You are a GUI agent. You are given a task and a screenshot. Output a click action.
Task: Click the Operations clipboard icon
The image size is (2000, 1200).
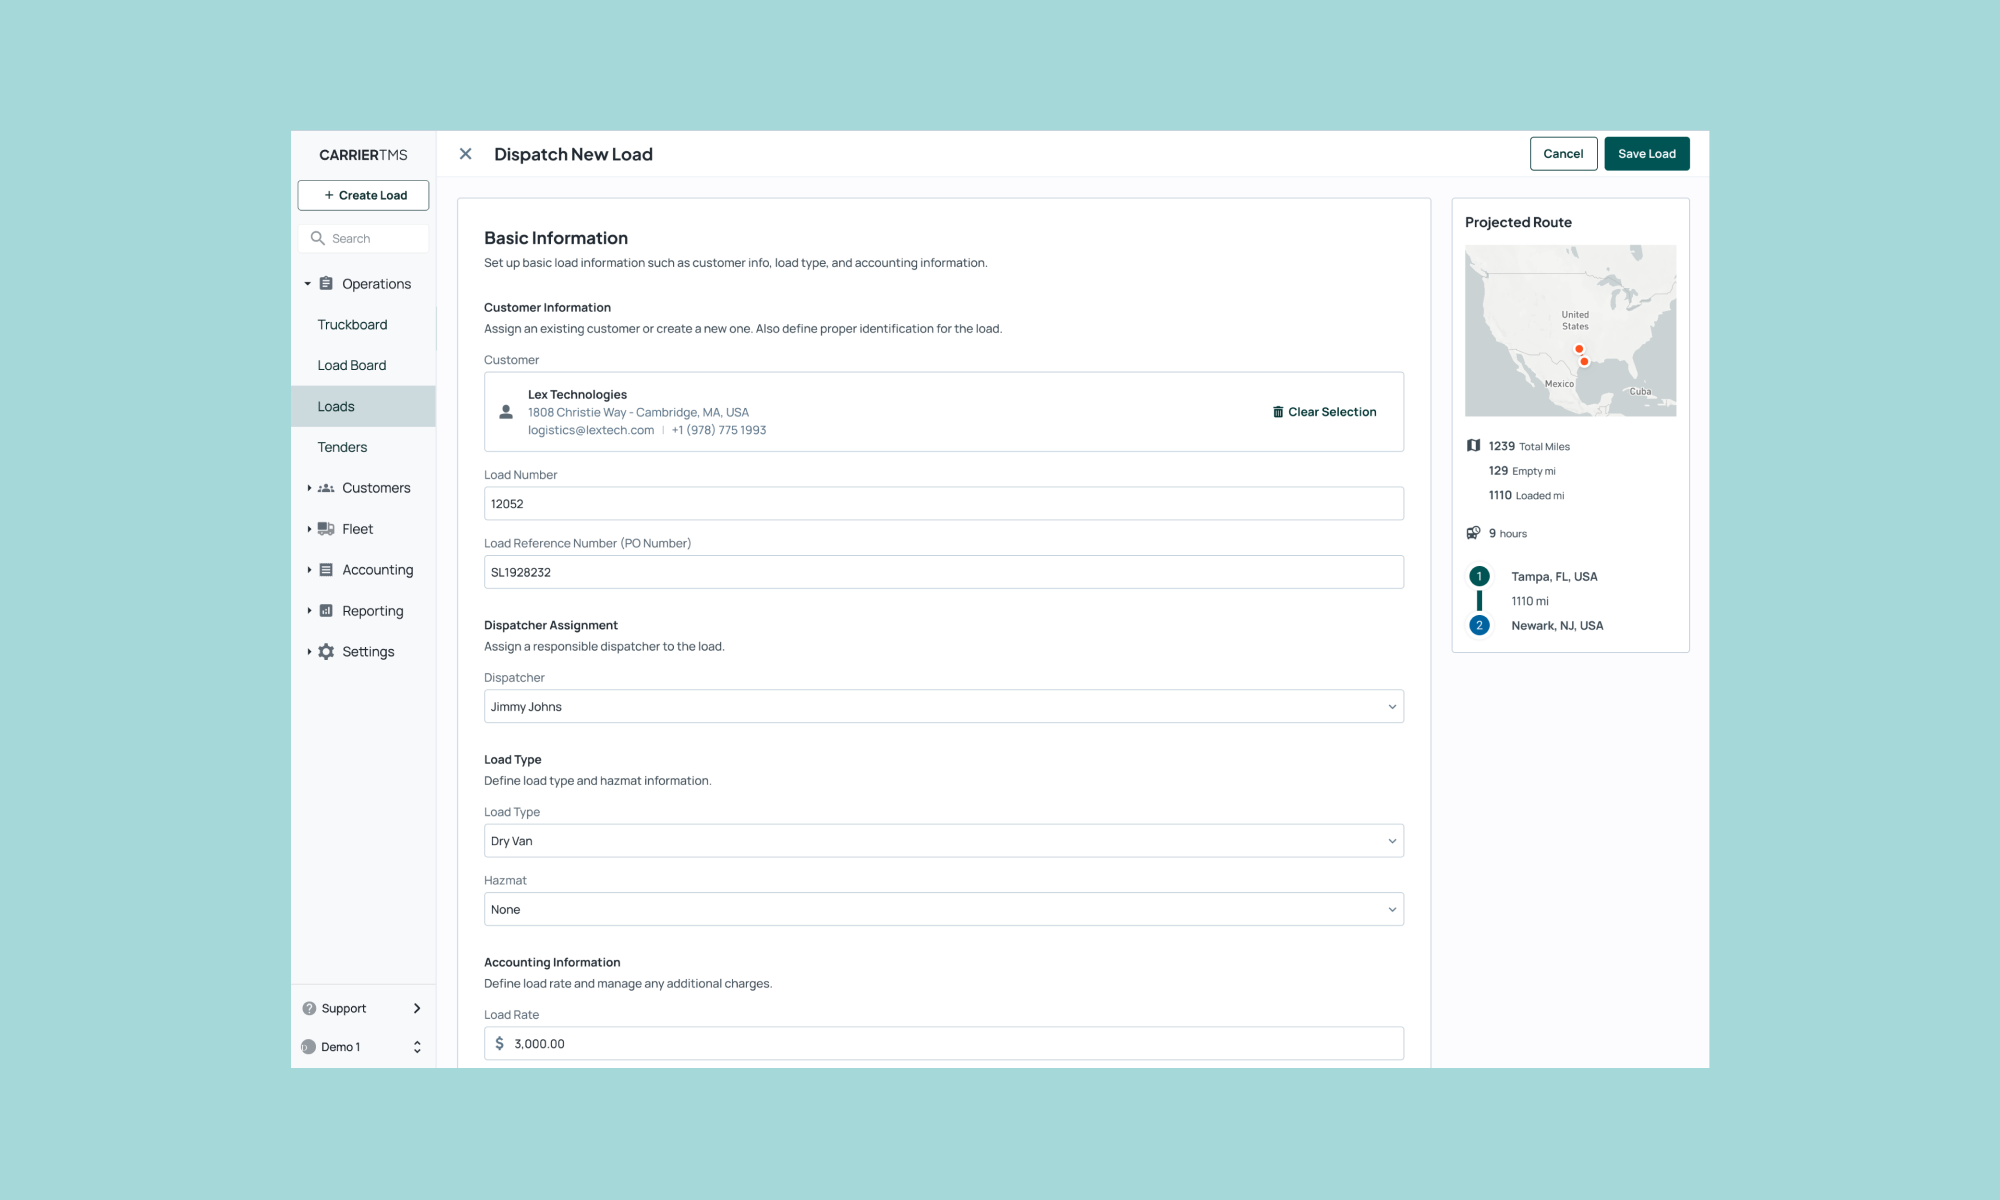pos(326,284)
